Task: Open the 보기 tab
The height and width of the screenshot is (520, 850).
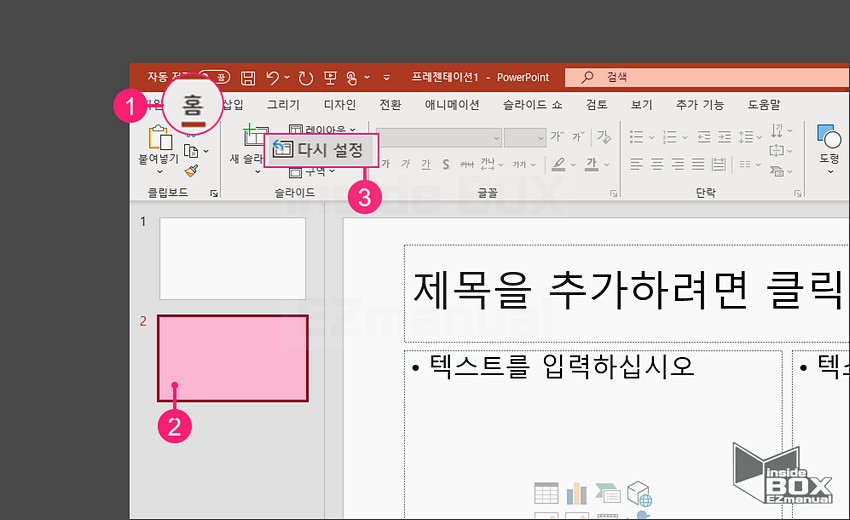Action: tap(642, 105)
